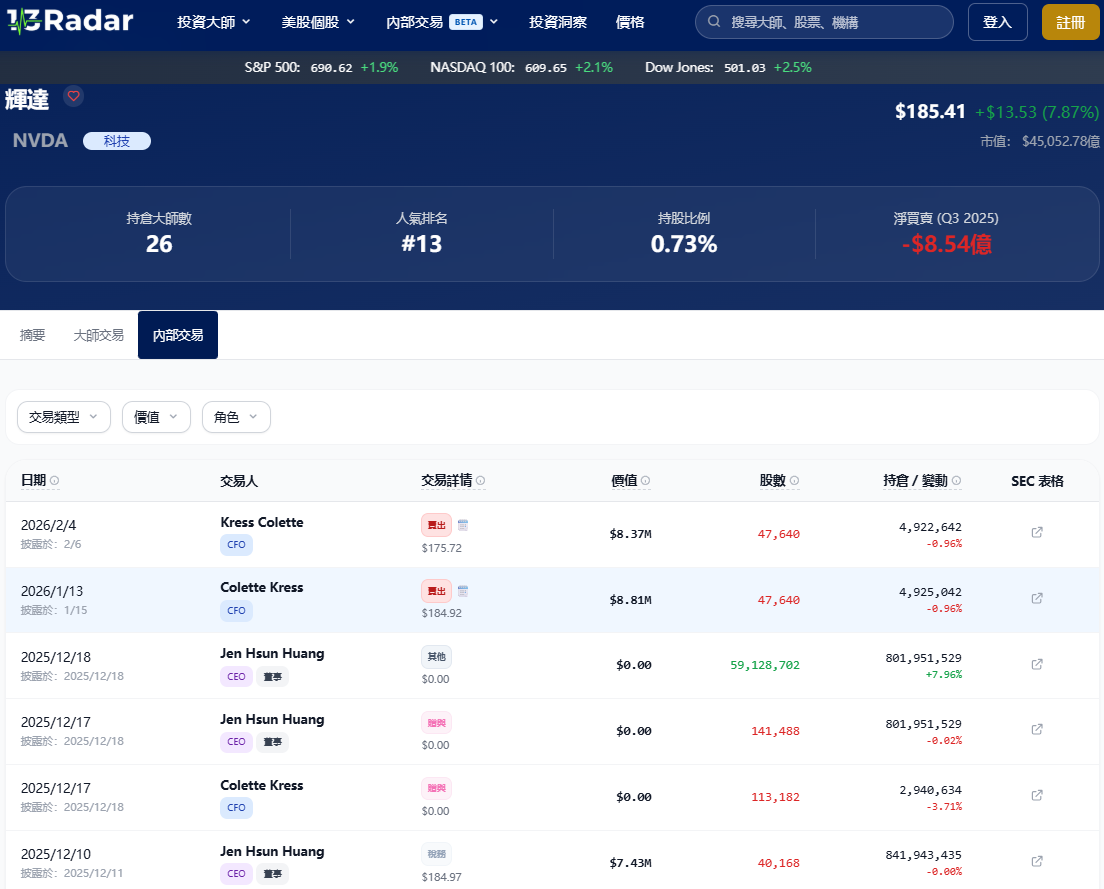Click the SEC 表格 column header
This screenshot has height=889, width=1104.
click(1037, 481)
